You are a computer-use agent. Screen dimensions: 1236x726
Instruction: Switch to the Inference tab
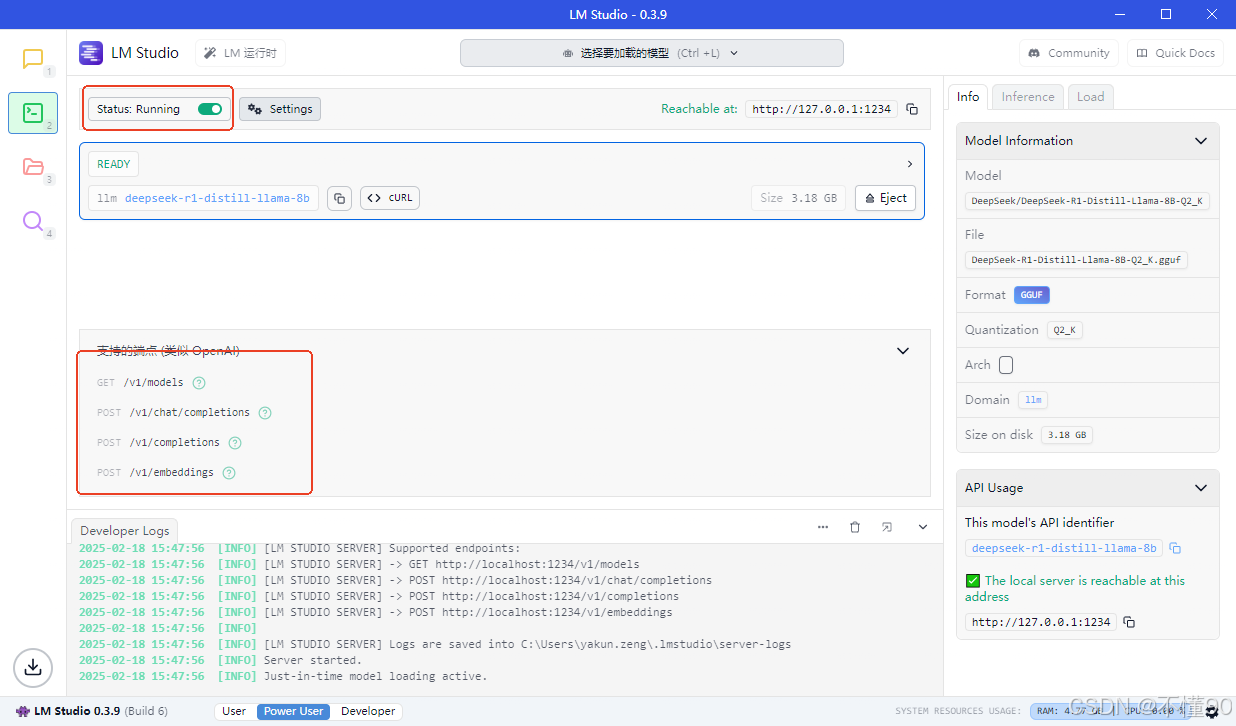pos(1027,96)
